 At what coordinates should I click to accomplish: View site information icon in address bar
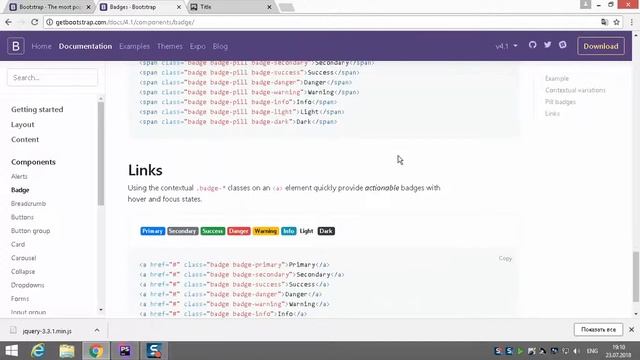[49, 22]
